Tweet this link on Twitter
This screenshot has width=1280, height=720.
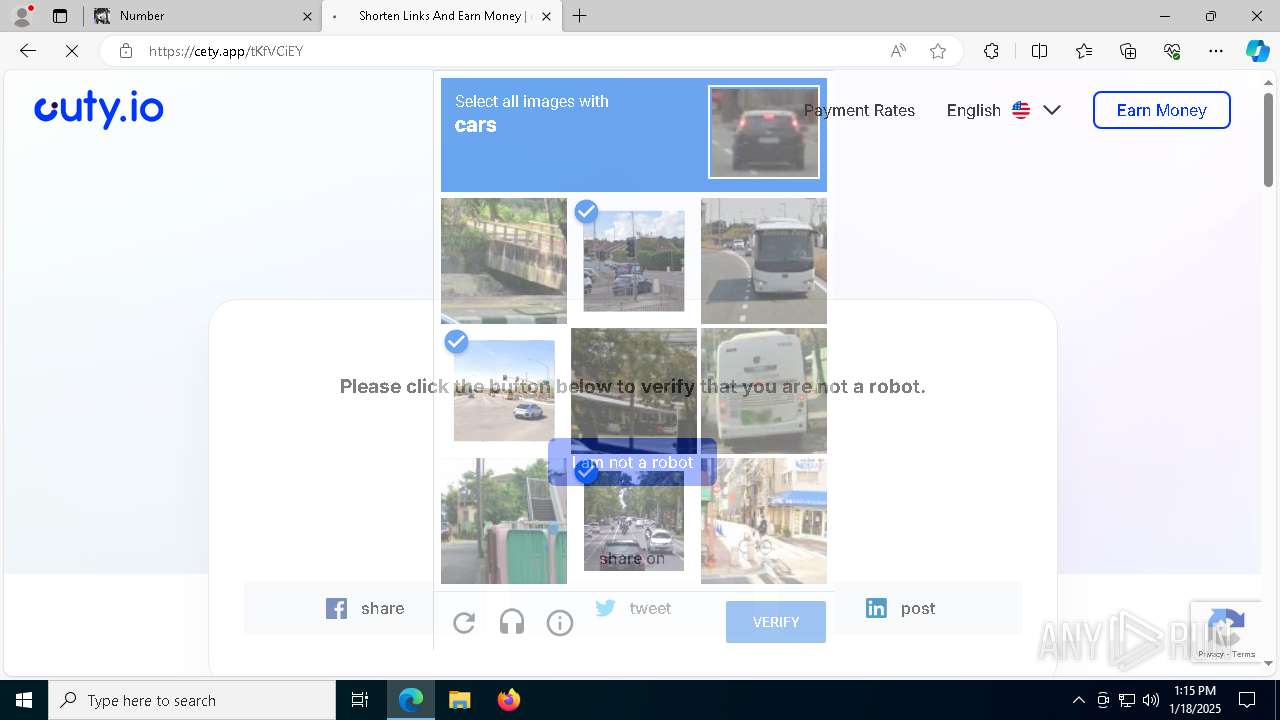tap(633, 608)
